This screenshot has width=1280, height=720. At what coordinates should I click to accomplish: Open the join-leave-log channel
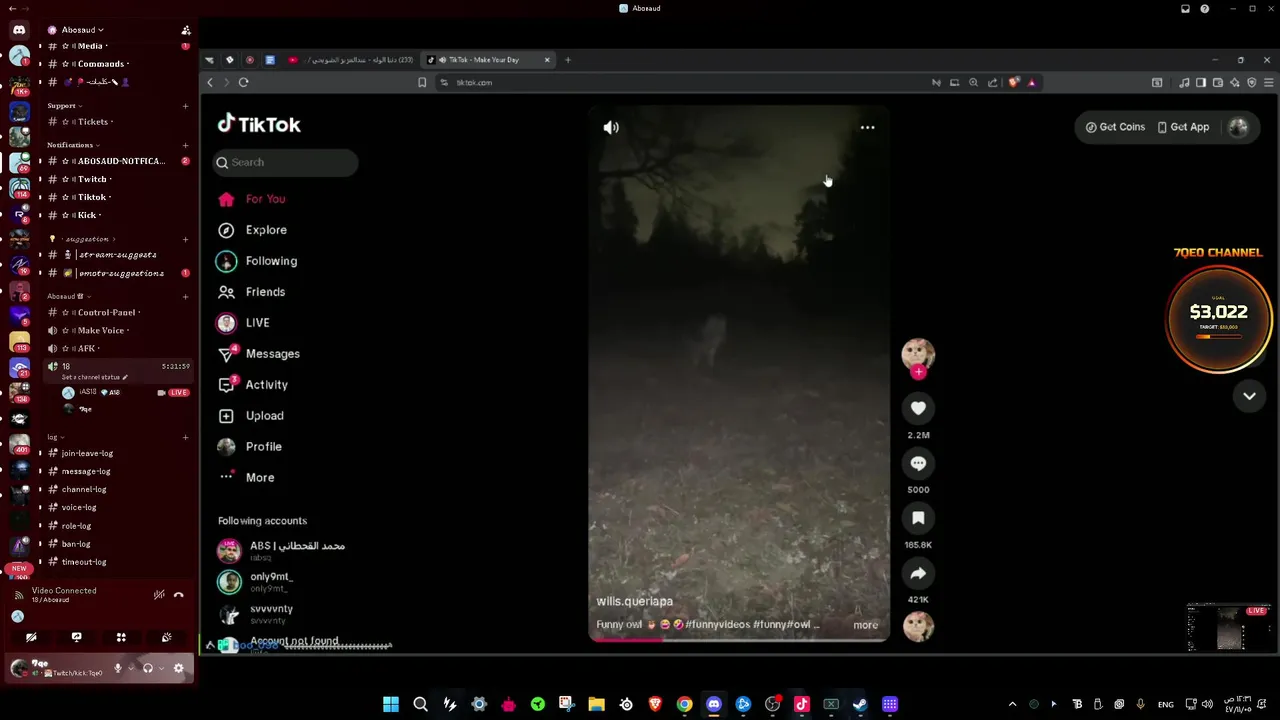point(87,453)
